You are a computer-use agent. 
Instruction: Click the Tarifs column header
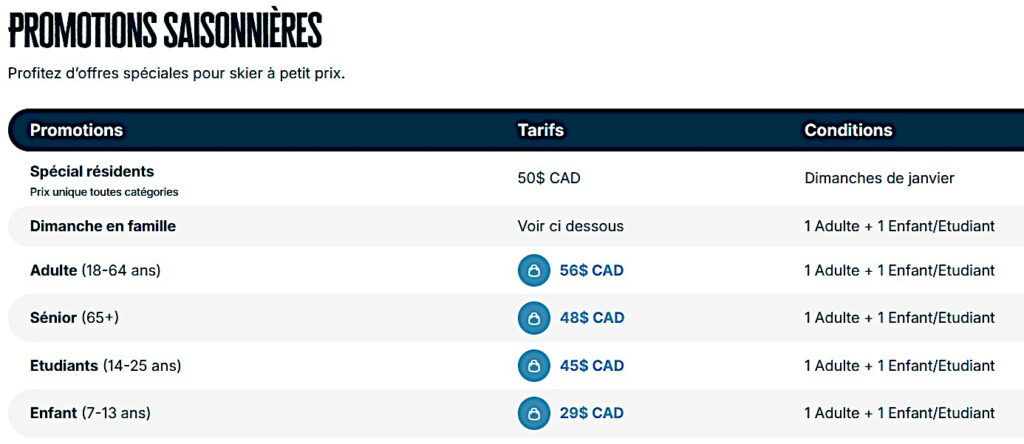(x=540, y=130)
